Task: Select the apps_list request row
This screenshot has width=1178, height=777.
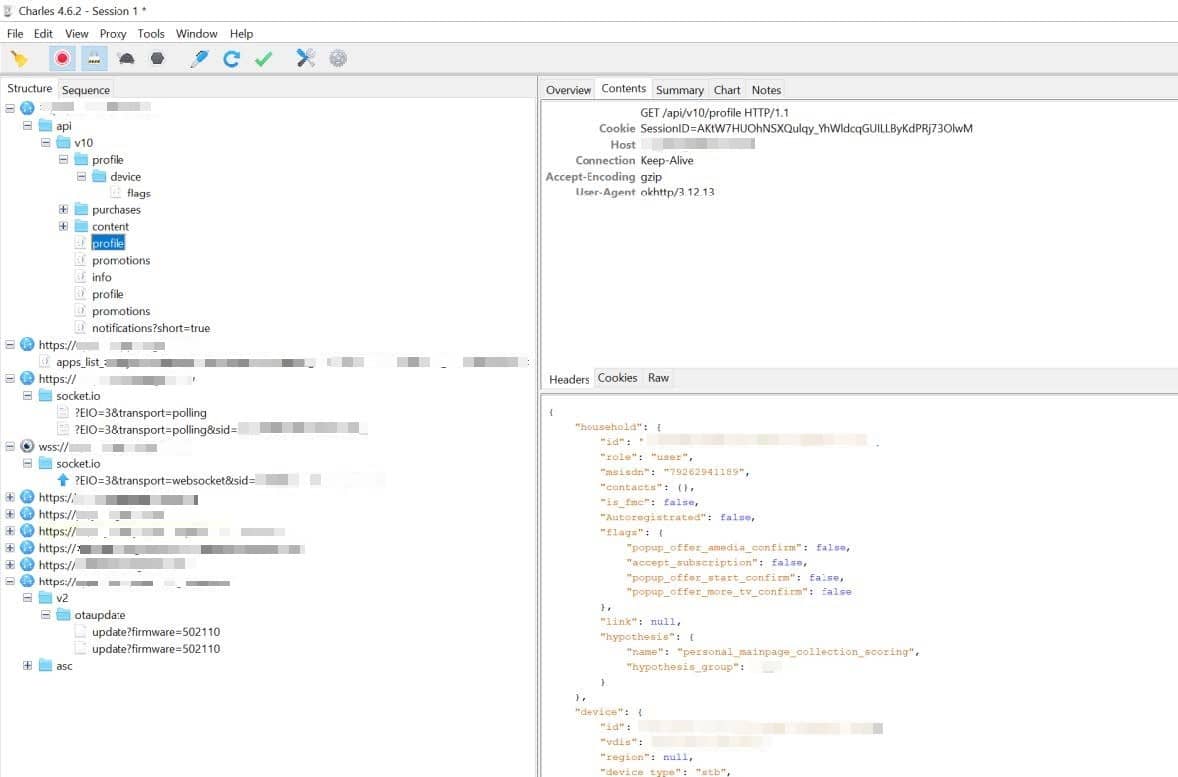Action: 285,362
